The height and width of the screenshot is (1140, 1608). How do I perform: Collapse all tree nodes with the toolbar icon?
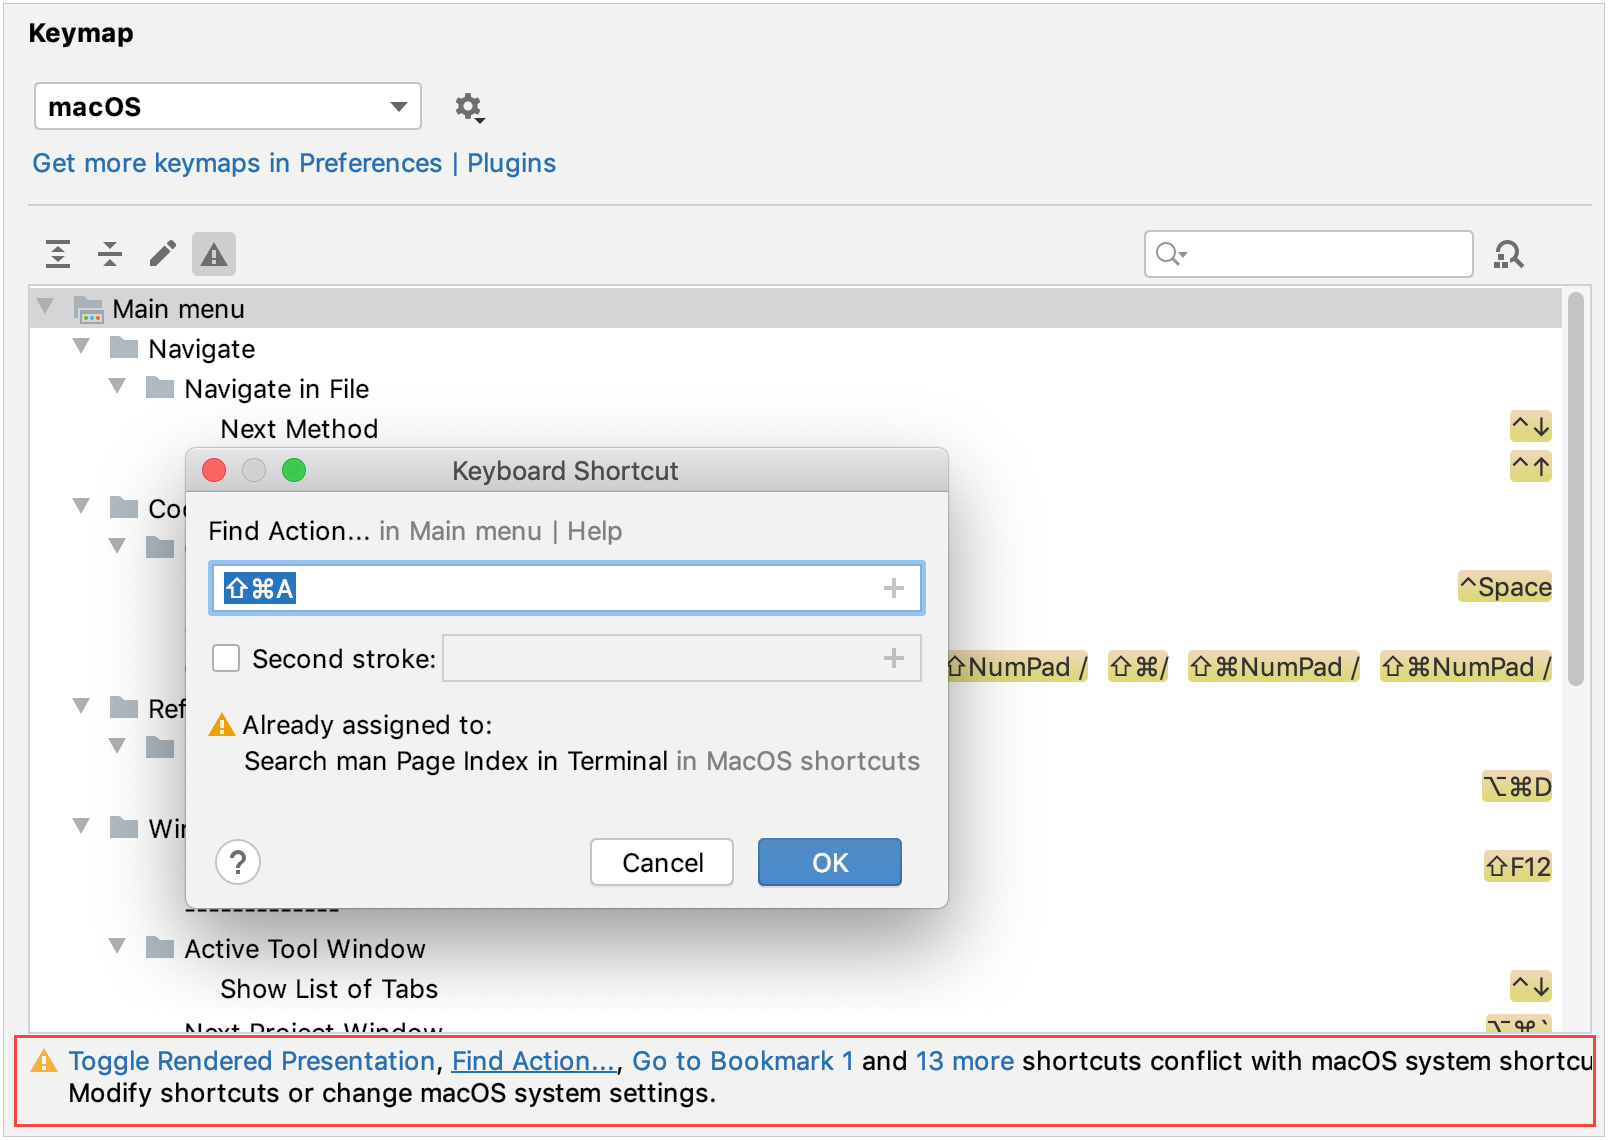110,254
